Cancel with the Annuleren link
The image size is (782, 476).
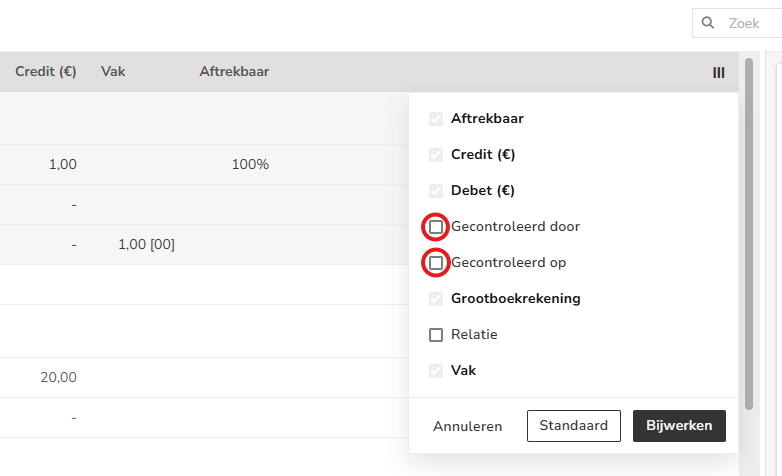click(467, 426)
